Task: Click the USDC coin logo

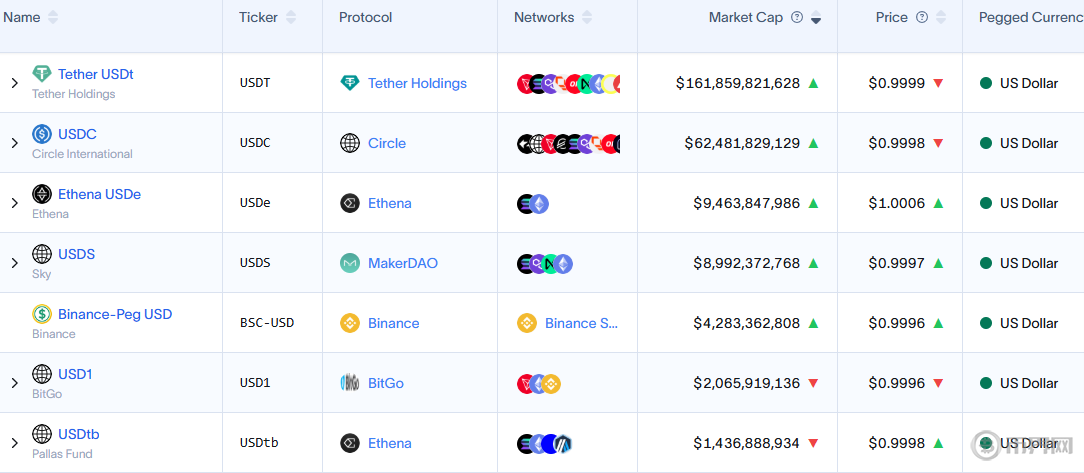Action: (x=42, y=134)
